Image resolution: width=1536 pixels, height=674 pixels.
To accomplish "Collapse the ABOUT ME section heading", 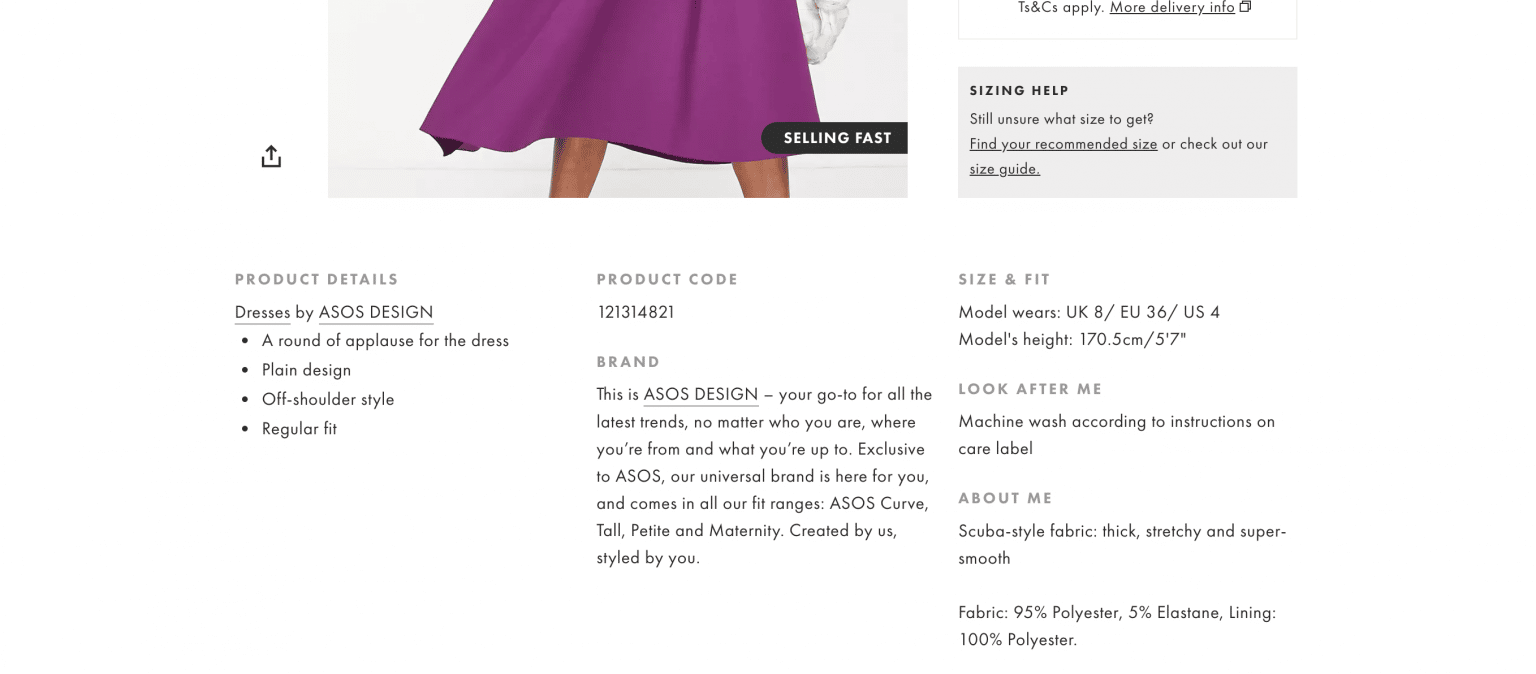I will click(x=1005, y=497).
